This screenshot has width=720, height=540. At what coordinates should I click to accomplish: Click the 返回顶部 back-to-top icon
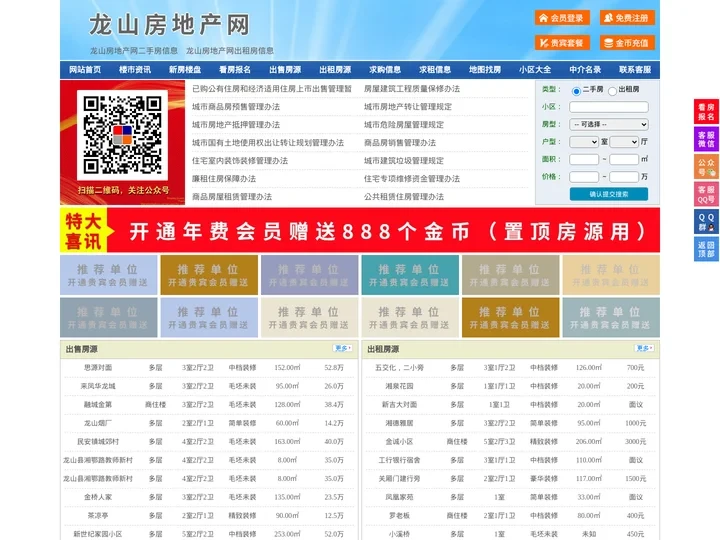pos(706,249)
